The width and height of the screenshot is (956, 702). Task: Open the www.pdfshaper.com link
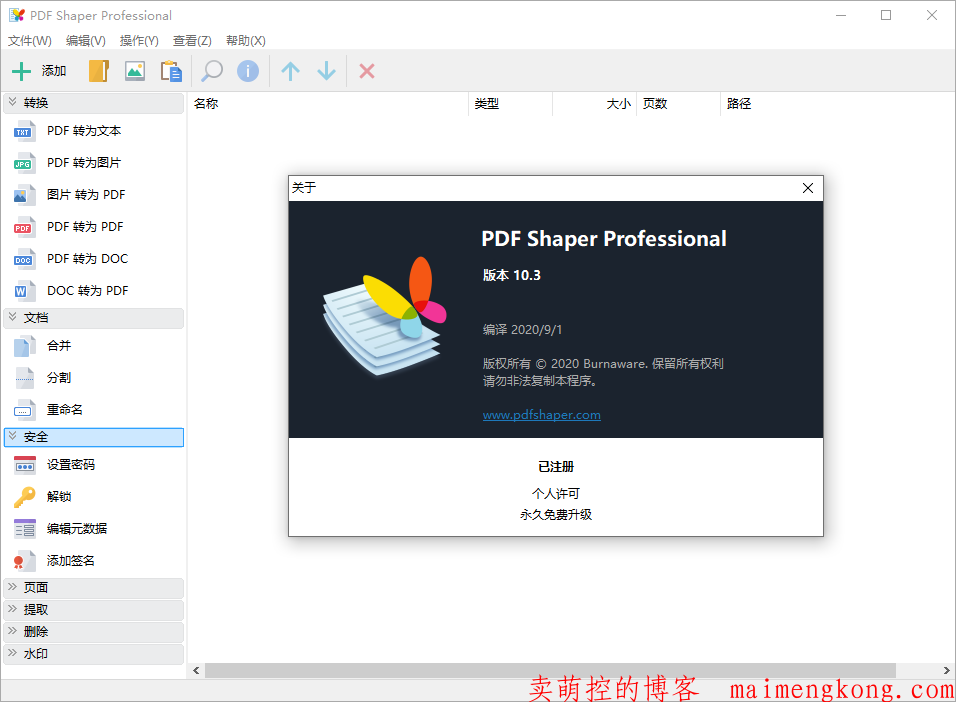[x=541, y=415]
